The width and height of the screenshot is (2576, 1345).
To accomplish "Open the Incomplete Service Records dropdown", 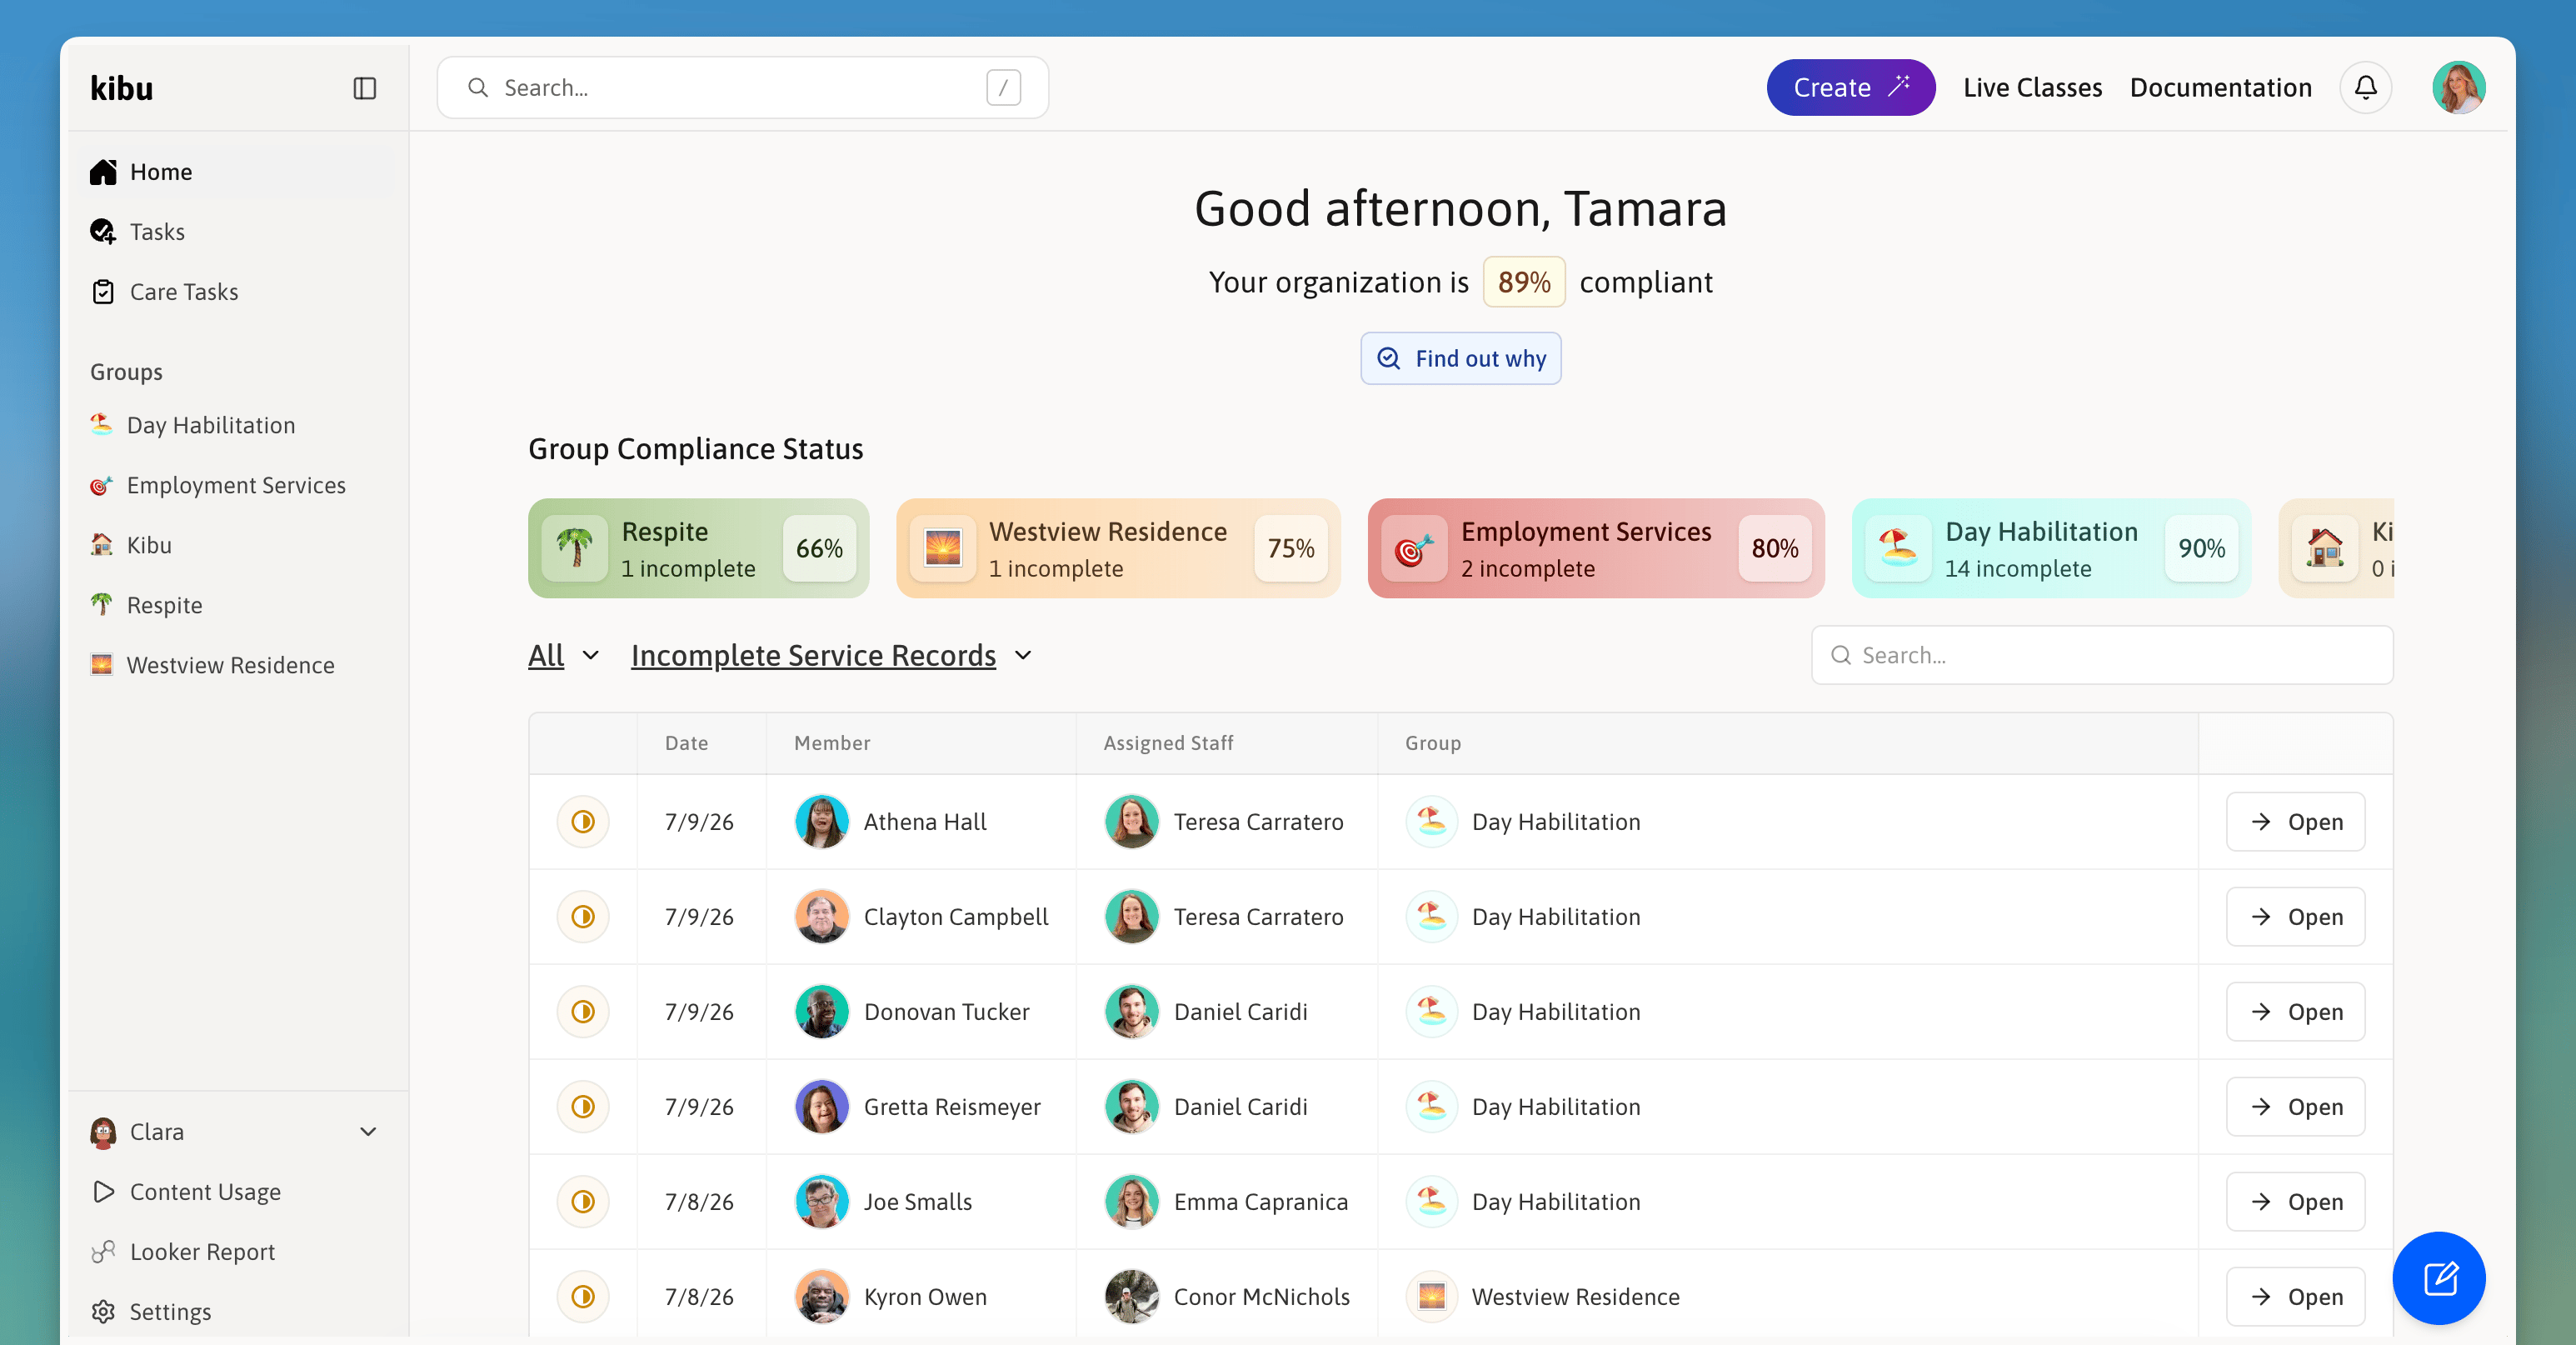I will click(832, 656).
